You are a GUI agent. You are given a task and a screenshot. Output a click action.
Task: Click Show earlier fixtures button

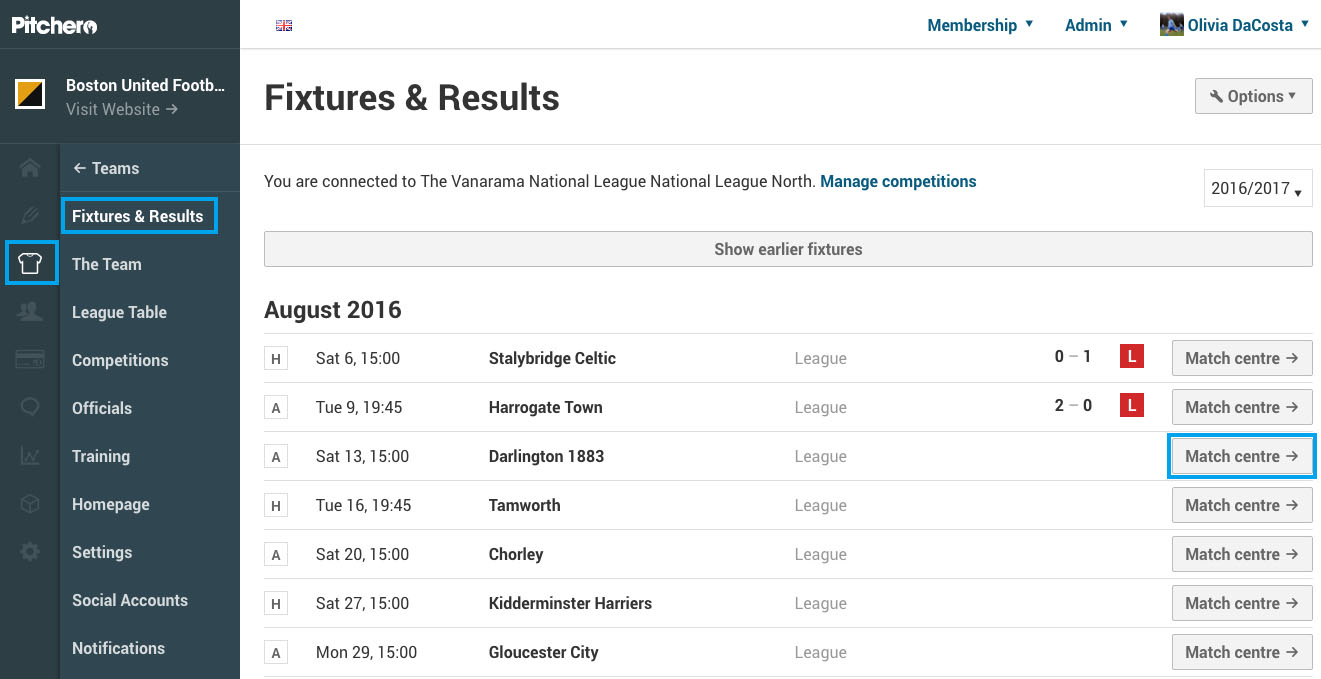[788, 249]
